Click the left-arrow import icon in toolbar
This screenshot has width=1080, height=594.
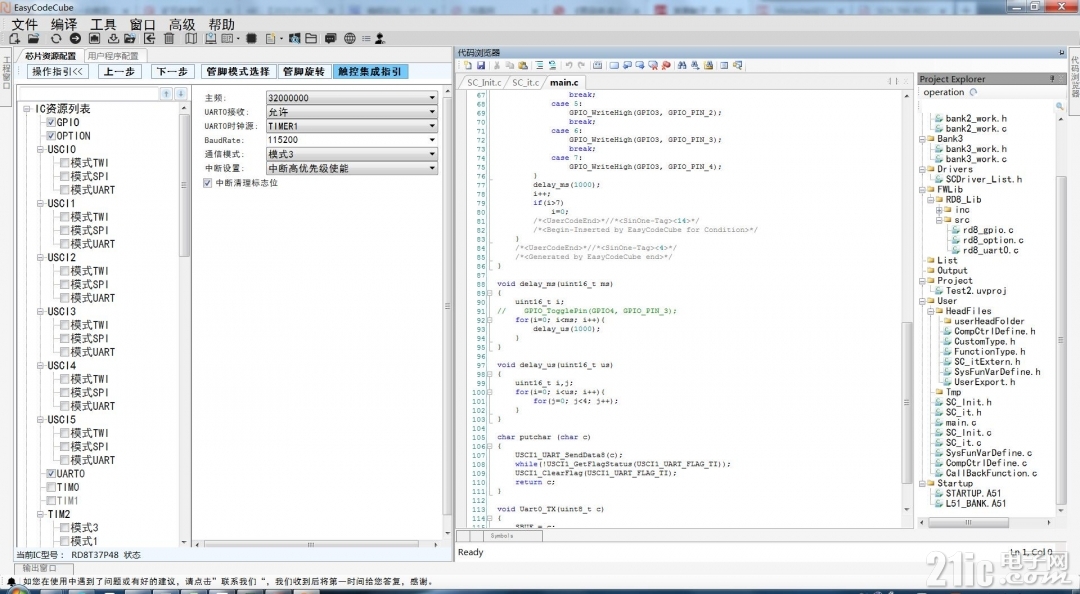coord(149,39)
